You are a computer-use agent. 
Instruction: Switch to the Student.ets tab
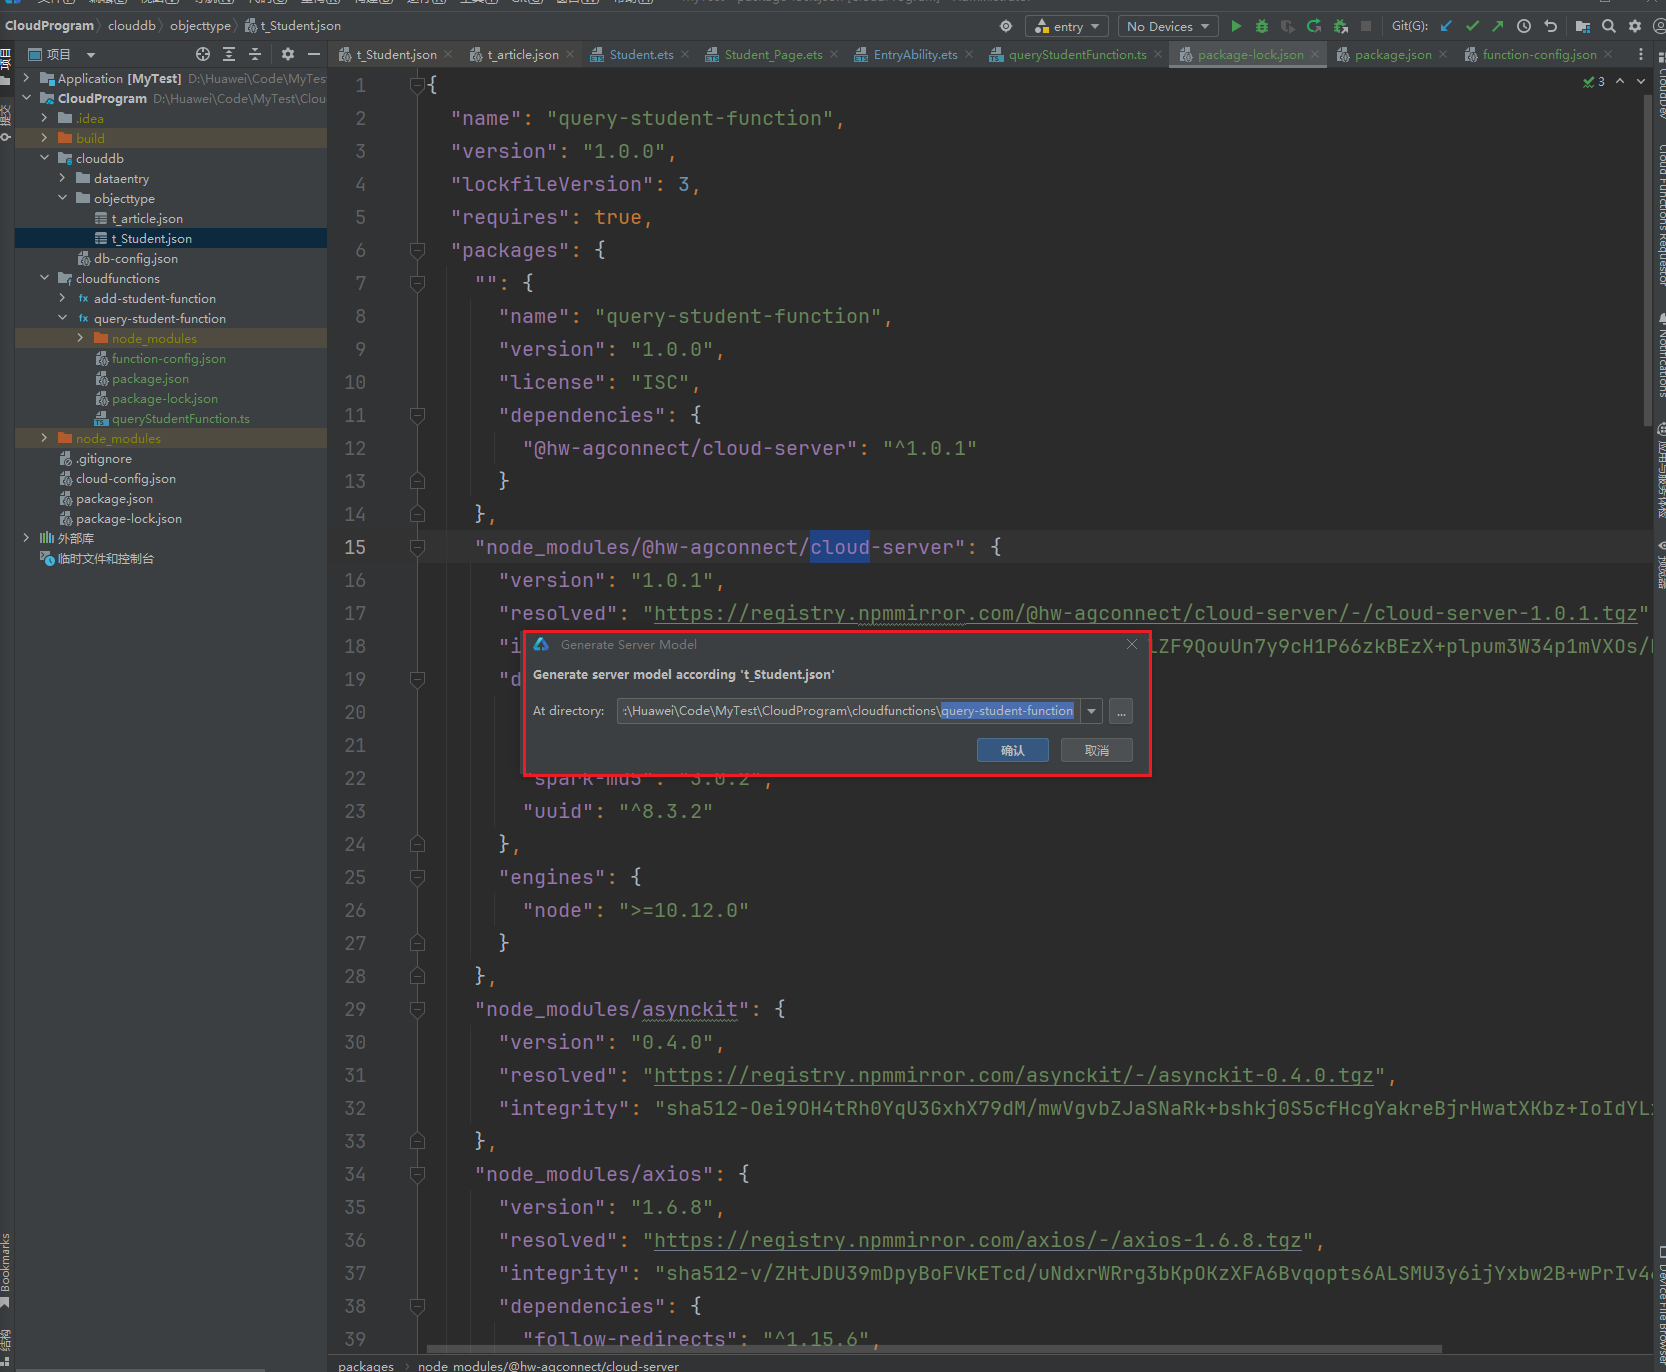[x=640, y=54]
